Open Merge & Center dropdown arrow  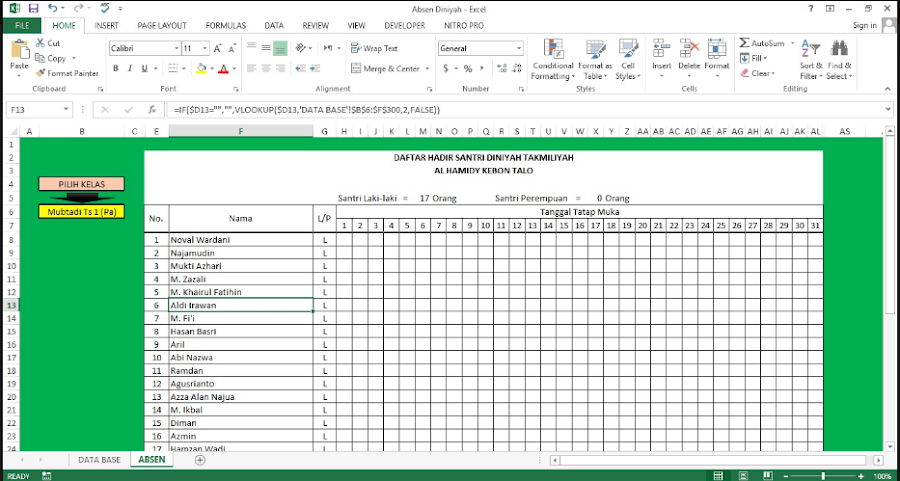428,69
